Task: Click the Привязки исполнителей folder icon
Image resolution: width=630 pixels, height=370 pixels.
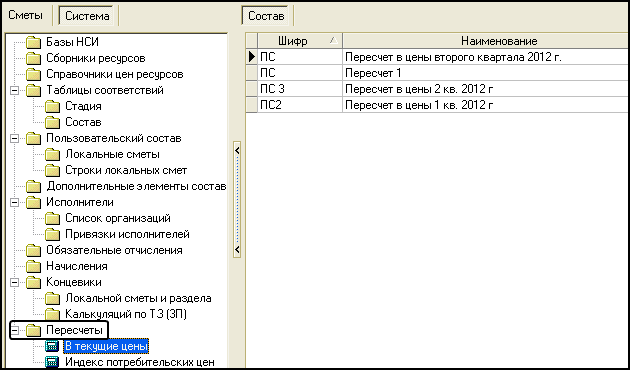Action: tap(52, 235)
